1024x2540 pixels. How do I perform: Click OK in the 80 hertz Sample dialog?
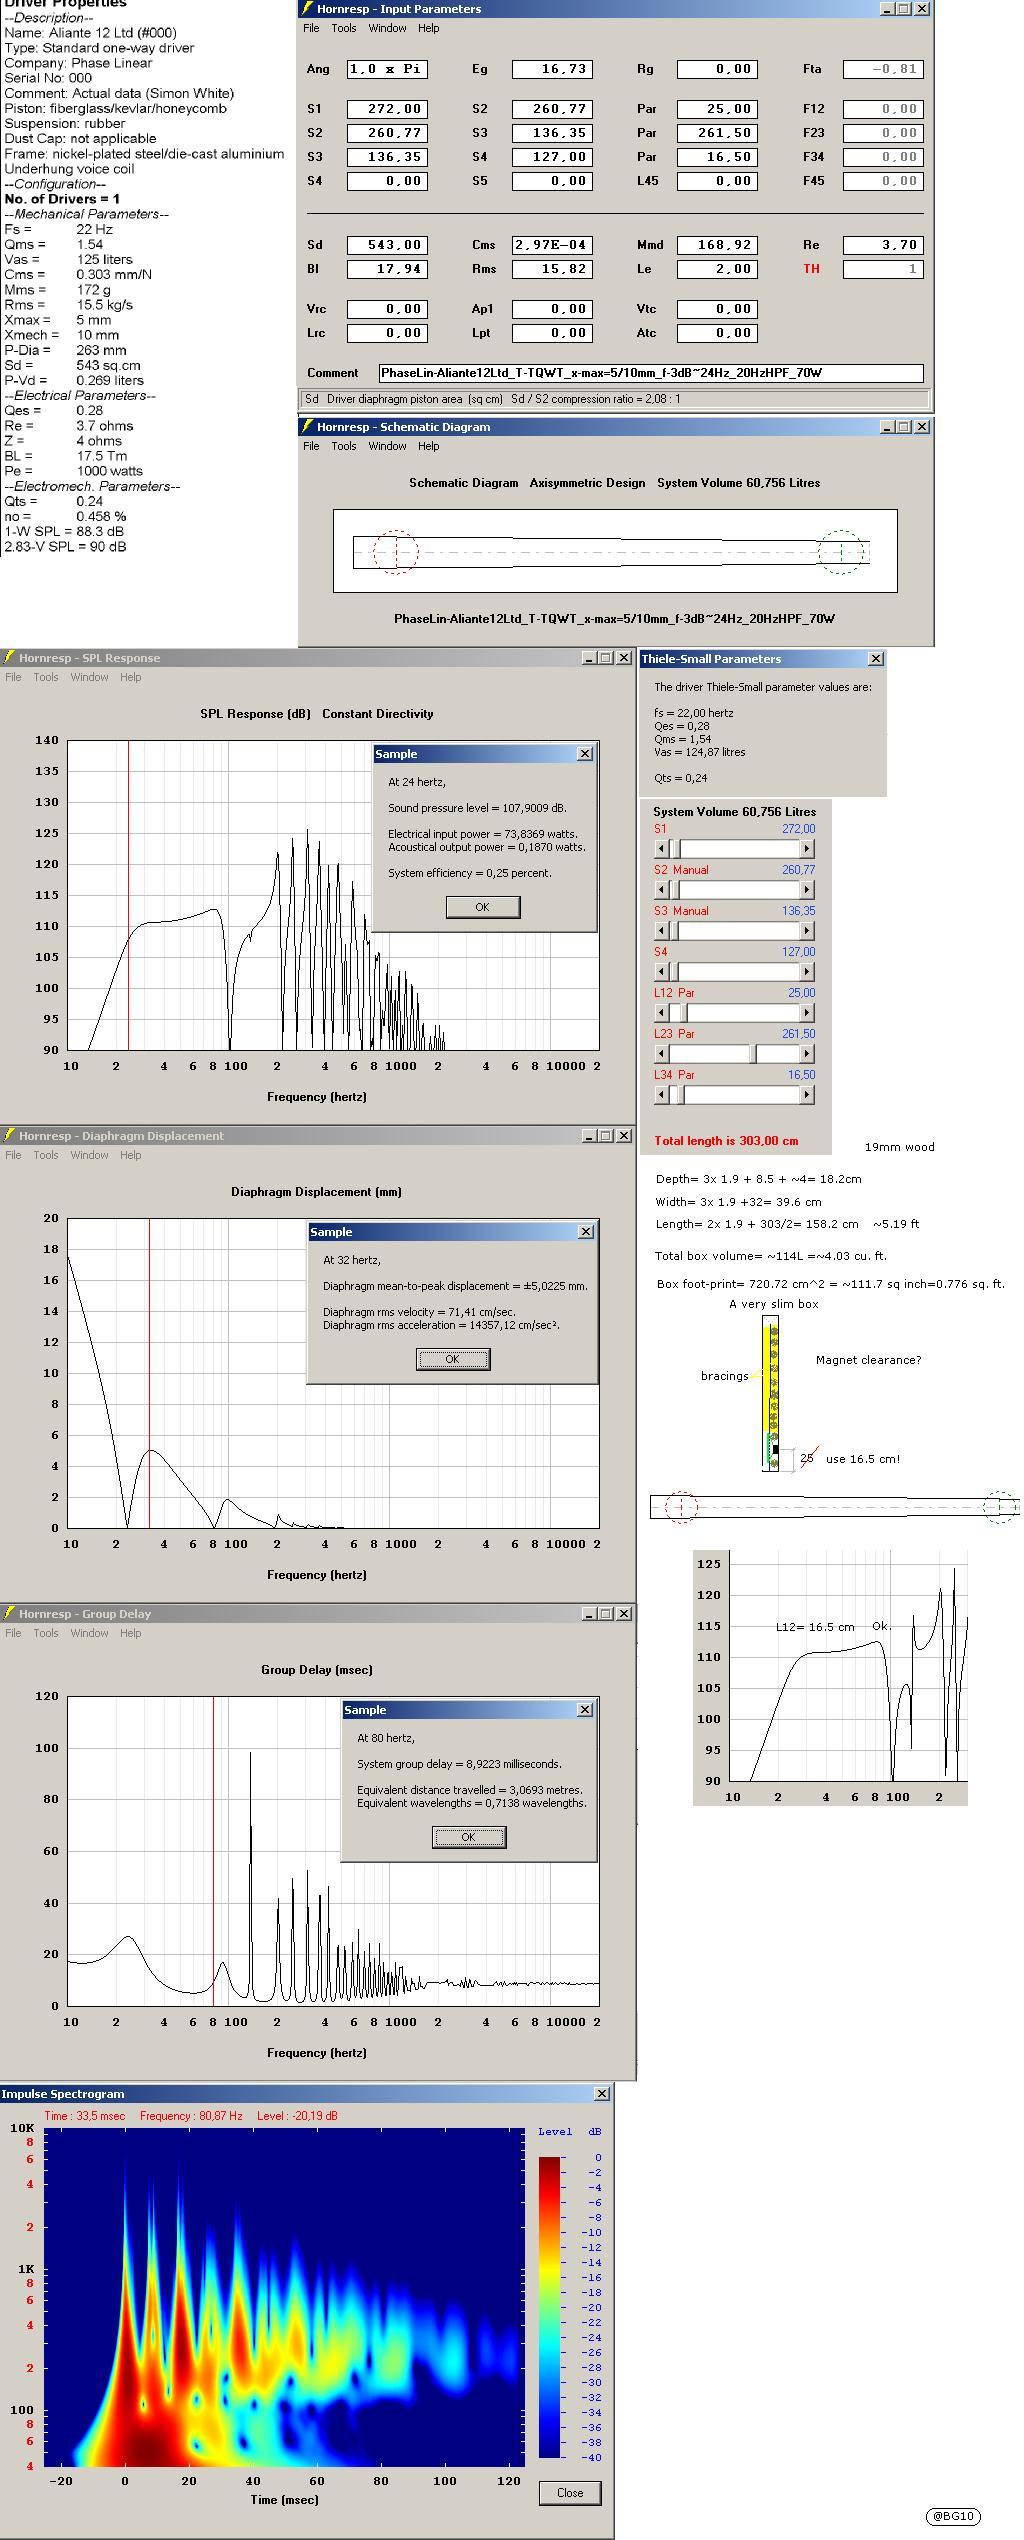pos(469,1837)
